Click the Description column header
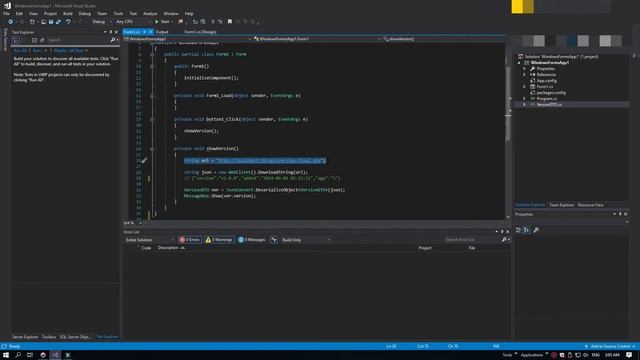Screen dimensions: 640x360 click(169, 248)
